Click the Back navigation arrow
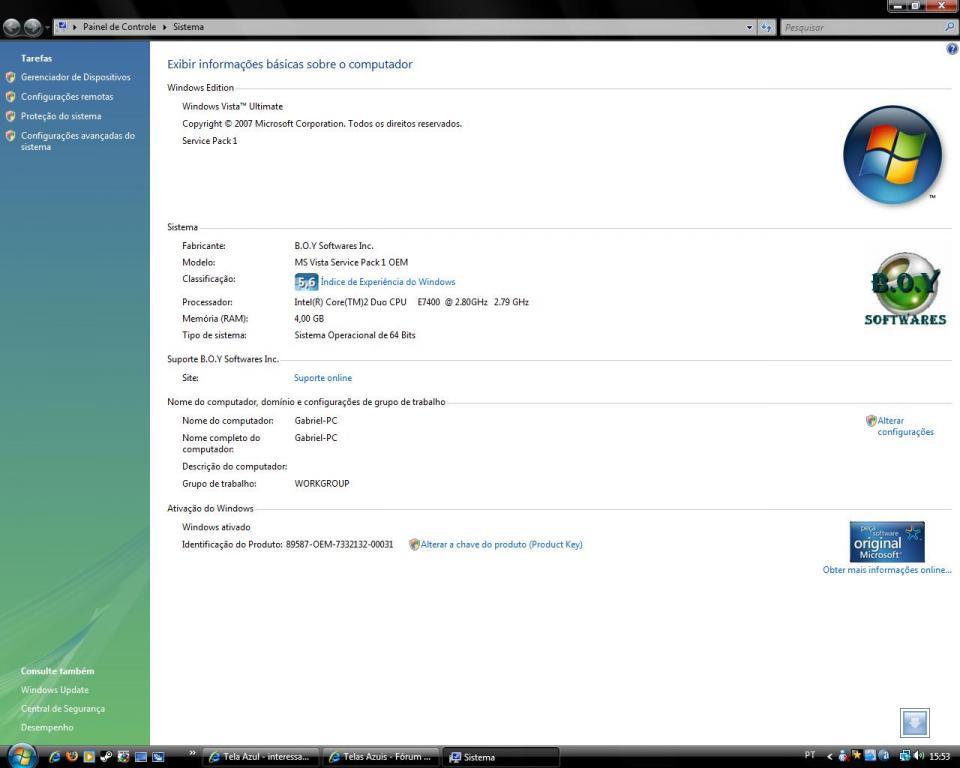The image size is (960, 768). pos(13,27)
